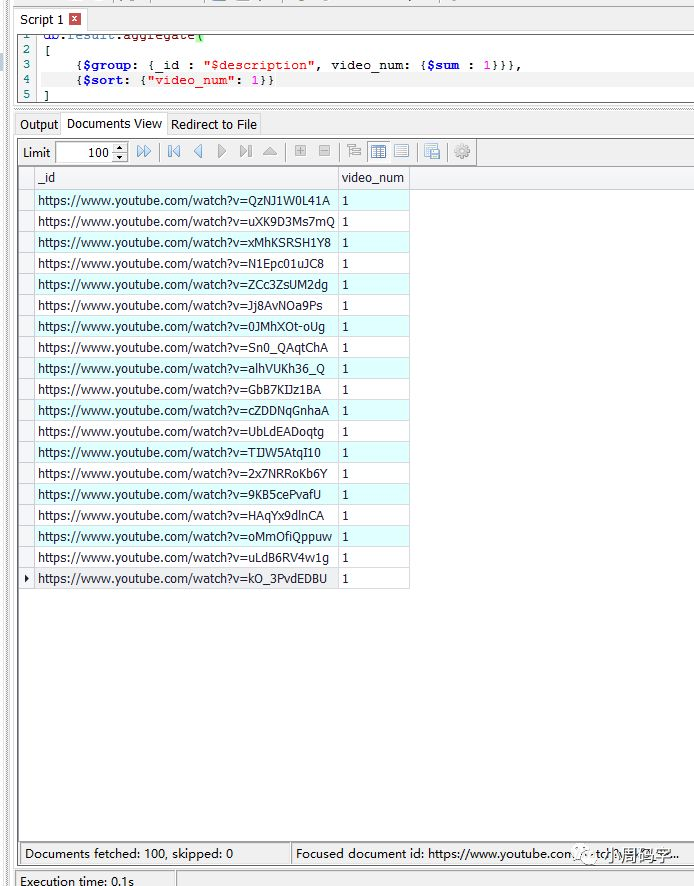Switch to text view mode icon
Screen dimensions: 694x886
(402, 151)
